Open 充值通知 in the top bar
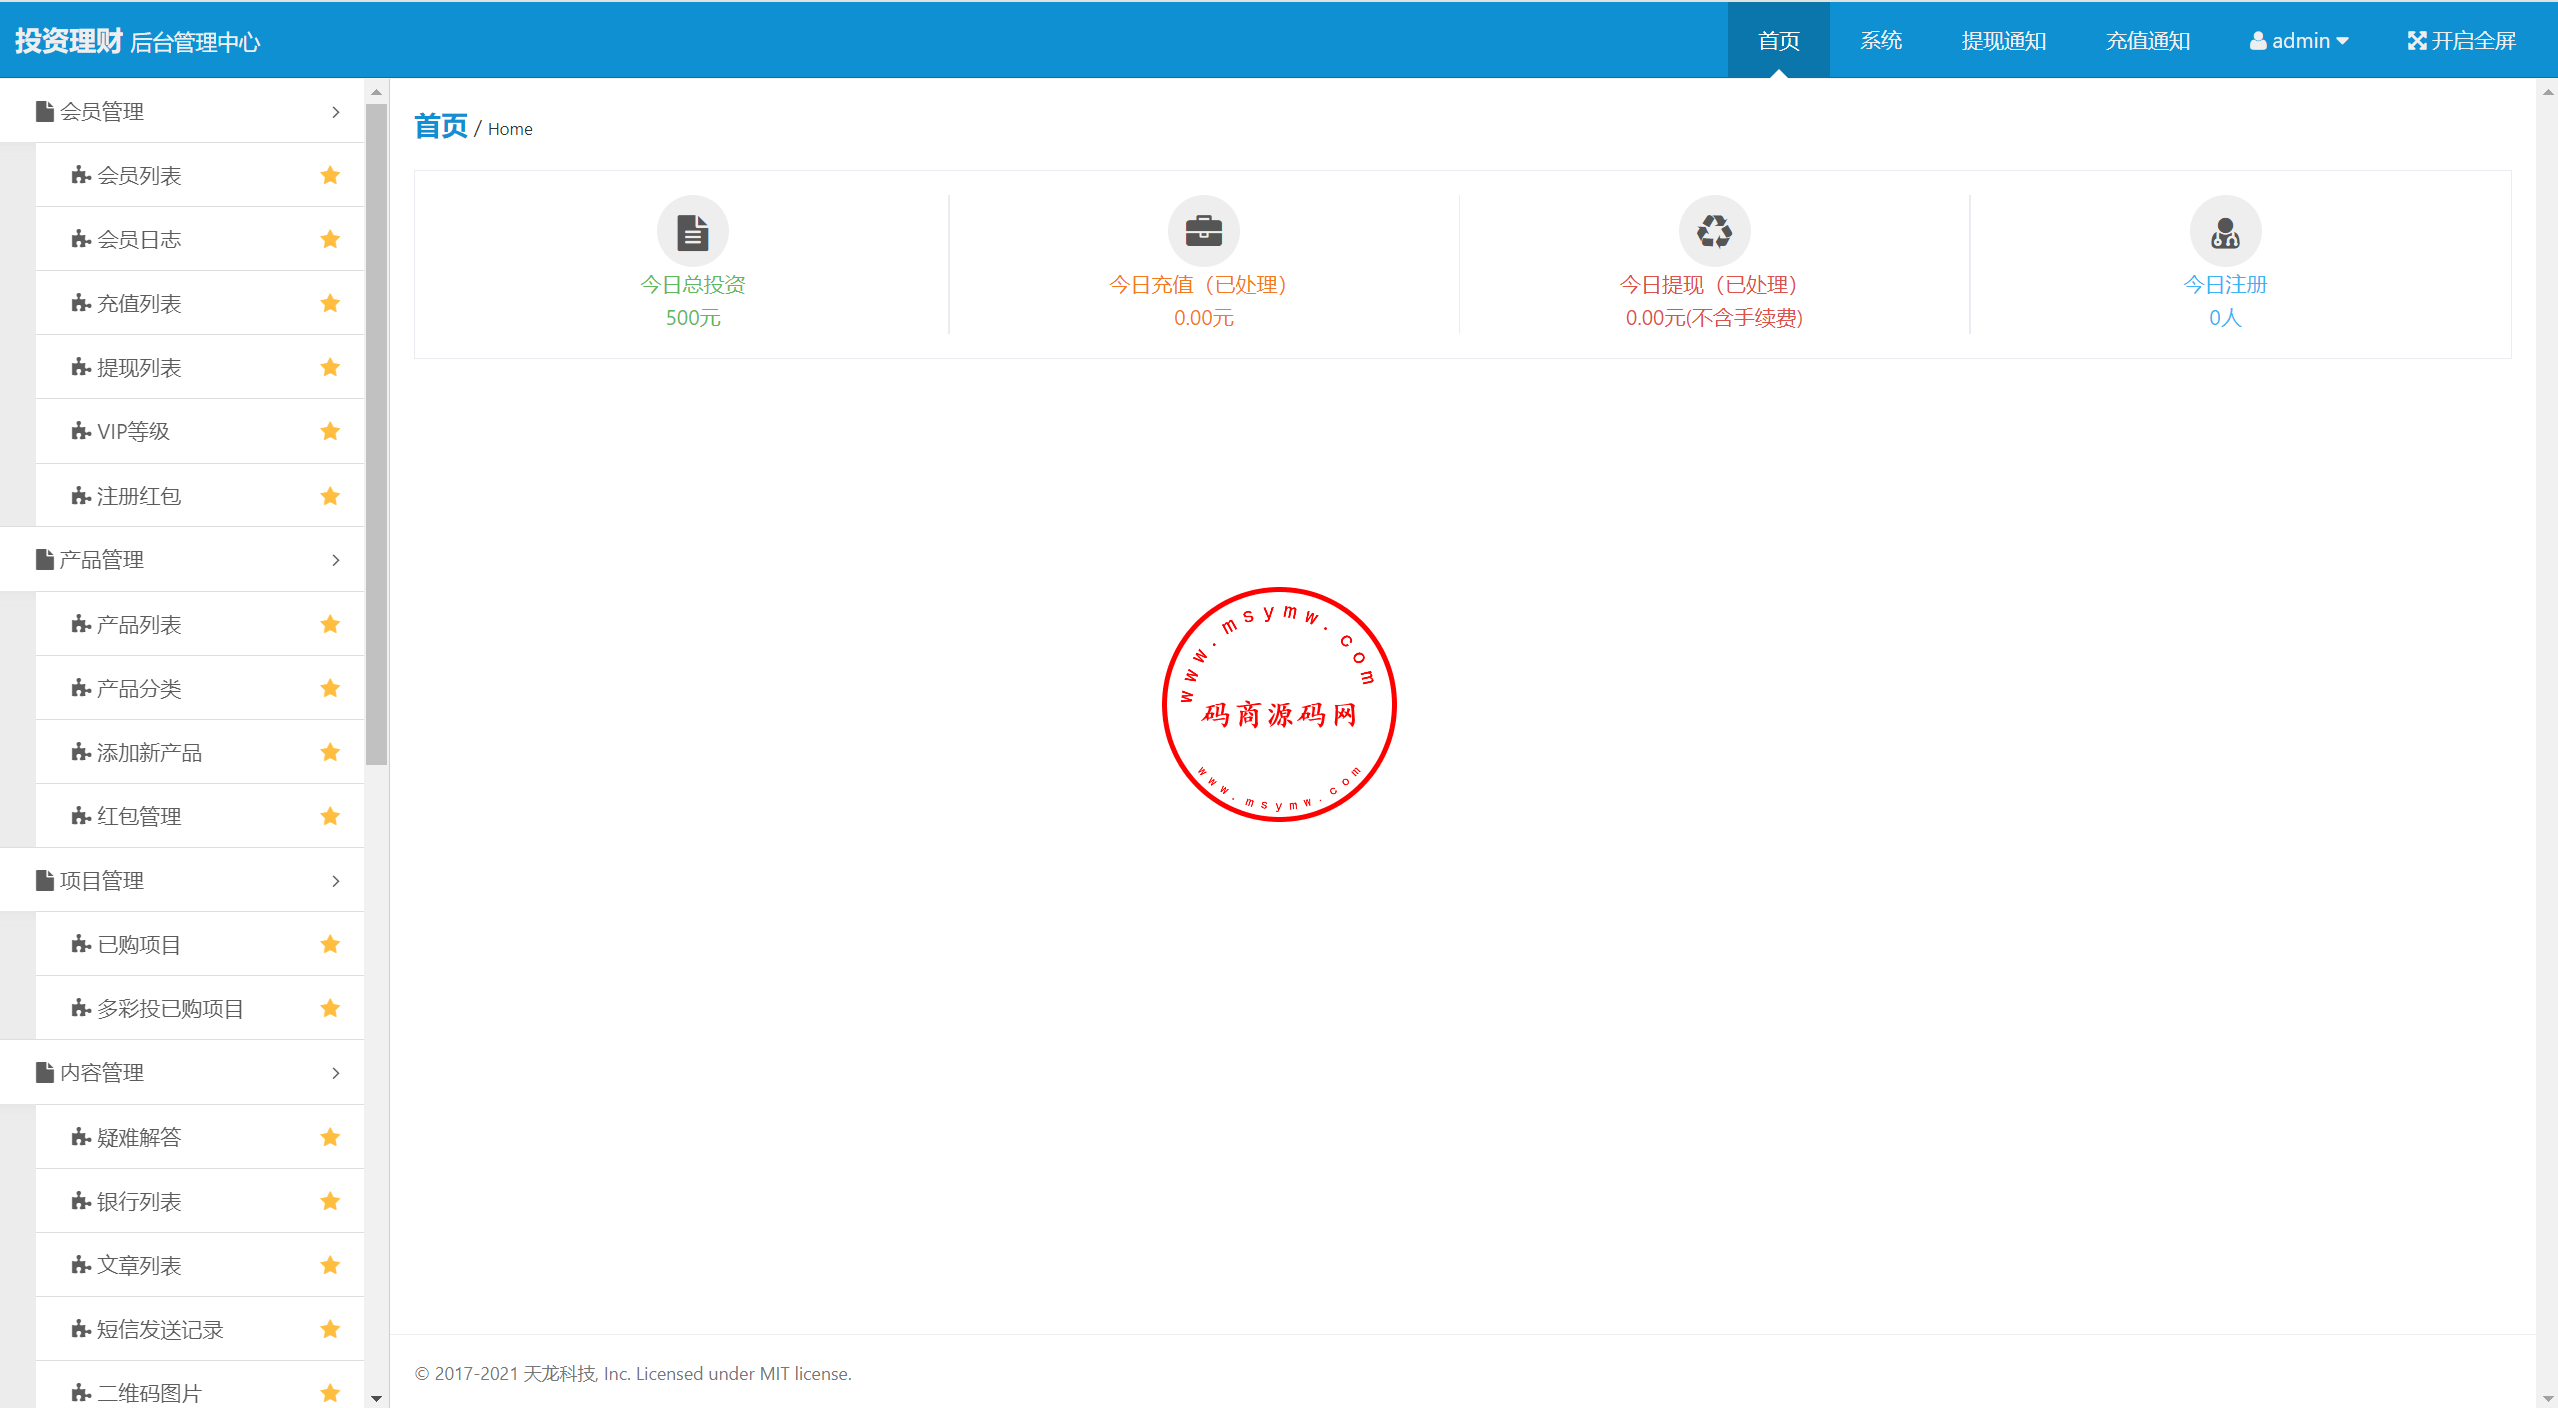Viewport: 2558px width, 1408px height. pos(2148,40)
